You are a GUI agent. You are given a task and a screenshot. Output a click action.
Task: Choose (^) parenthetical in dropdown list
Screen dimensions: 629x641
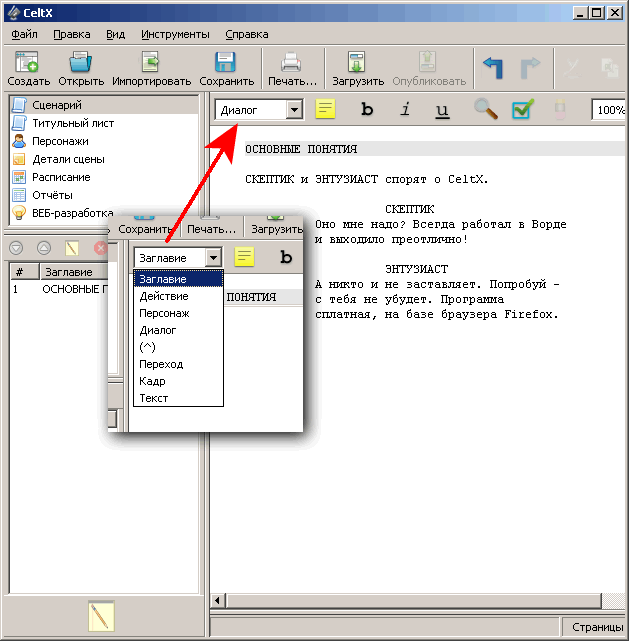click(178, 347)
